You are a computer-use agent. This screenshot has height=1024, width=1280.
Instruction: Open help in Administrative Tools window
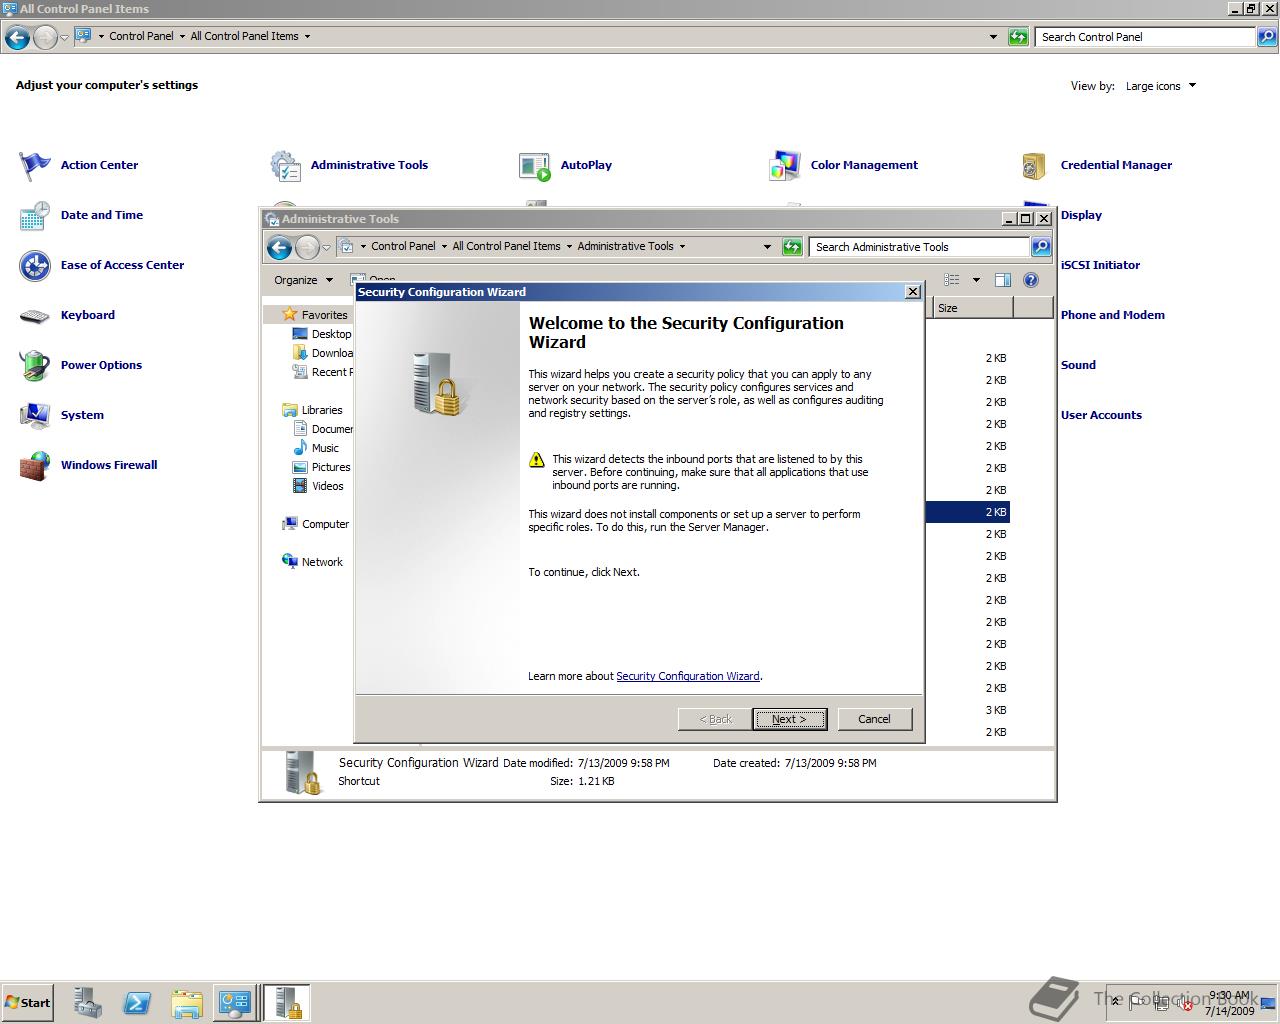(1031, 280)
